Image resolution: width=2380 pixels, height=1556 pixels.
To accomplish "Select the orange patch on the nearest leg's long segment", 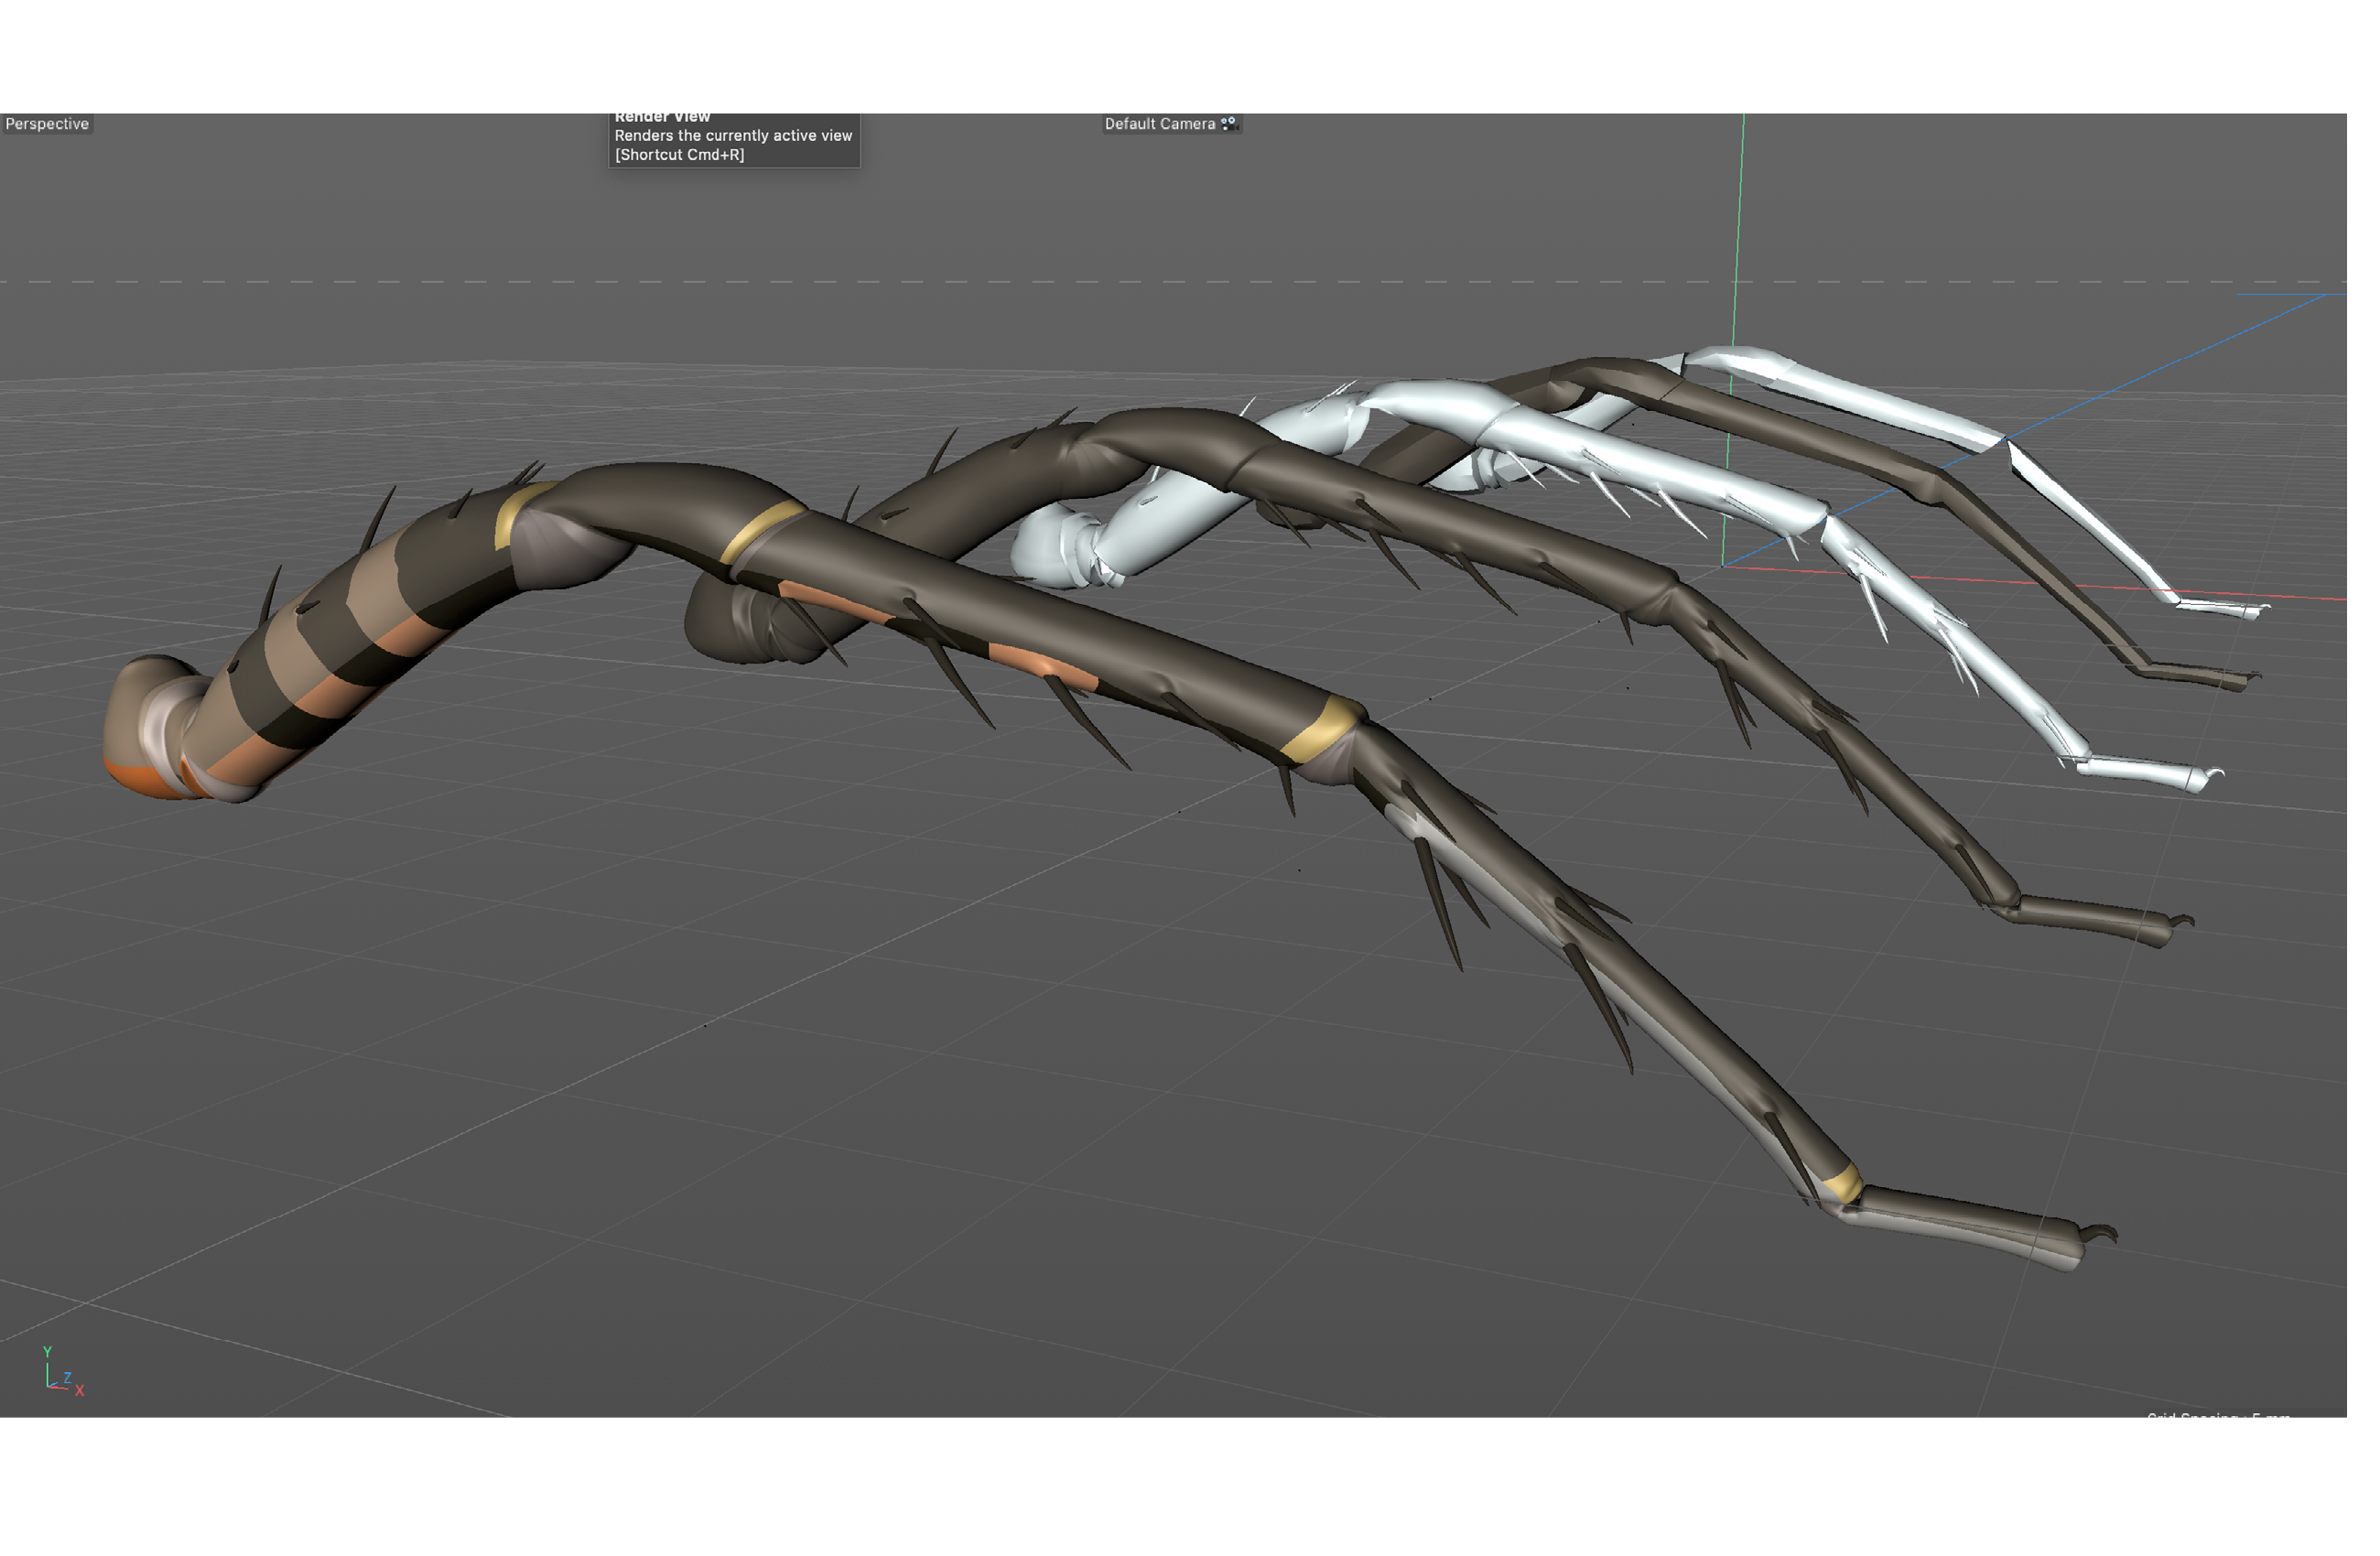I will coord(1042,664).
